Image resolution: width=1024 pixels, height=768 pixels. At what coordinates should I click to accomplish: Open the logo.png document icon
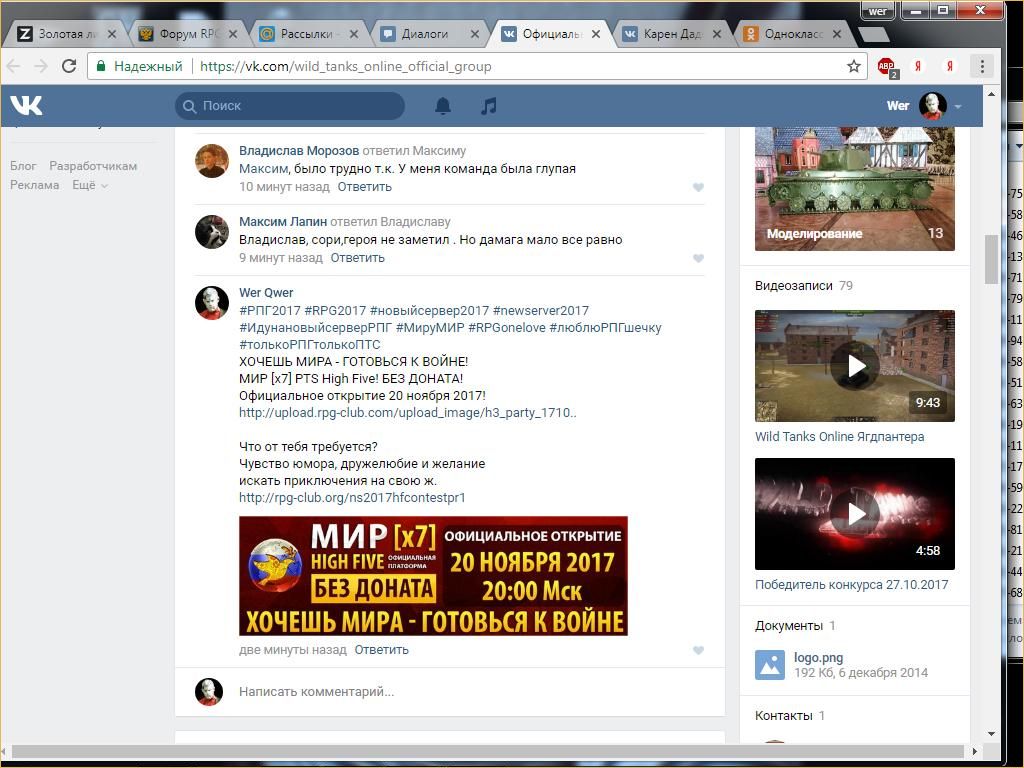[x=770, y=665]
